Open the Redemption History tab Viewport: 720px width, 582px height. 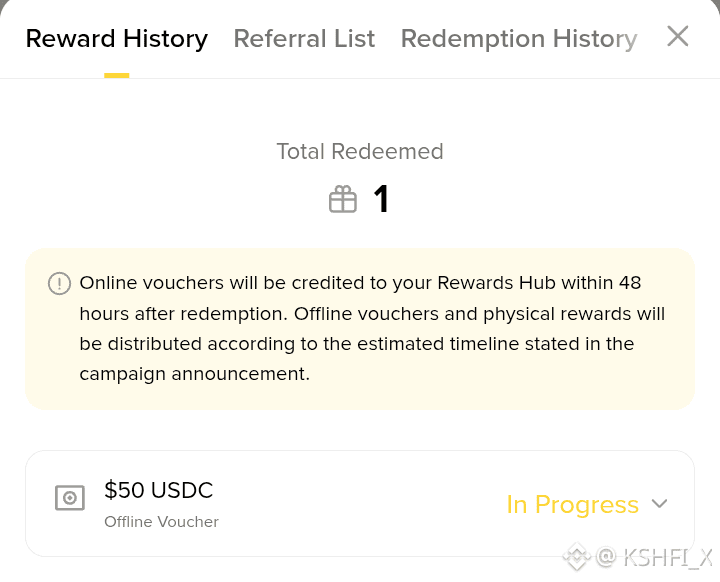(x=519, y=39)
